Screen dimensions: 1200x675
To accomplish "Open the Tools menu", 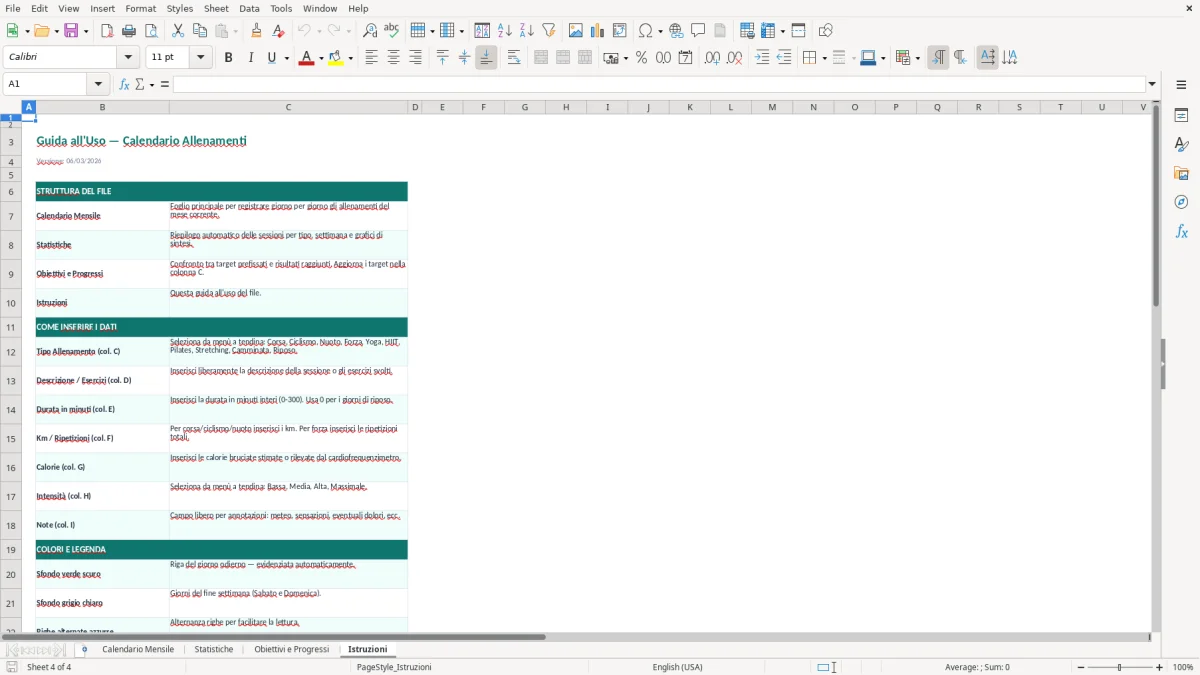I will click(281, 8).
